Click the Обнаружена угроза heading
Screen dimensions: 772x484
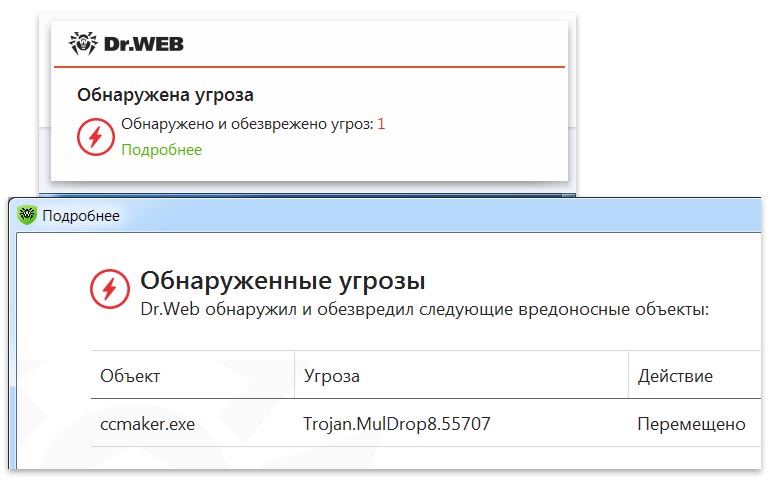[165, 95]
